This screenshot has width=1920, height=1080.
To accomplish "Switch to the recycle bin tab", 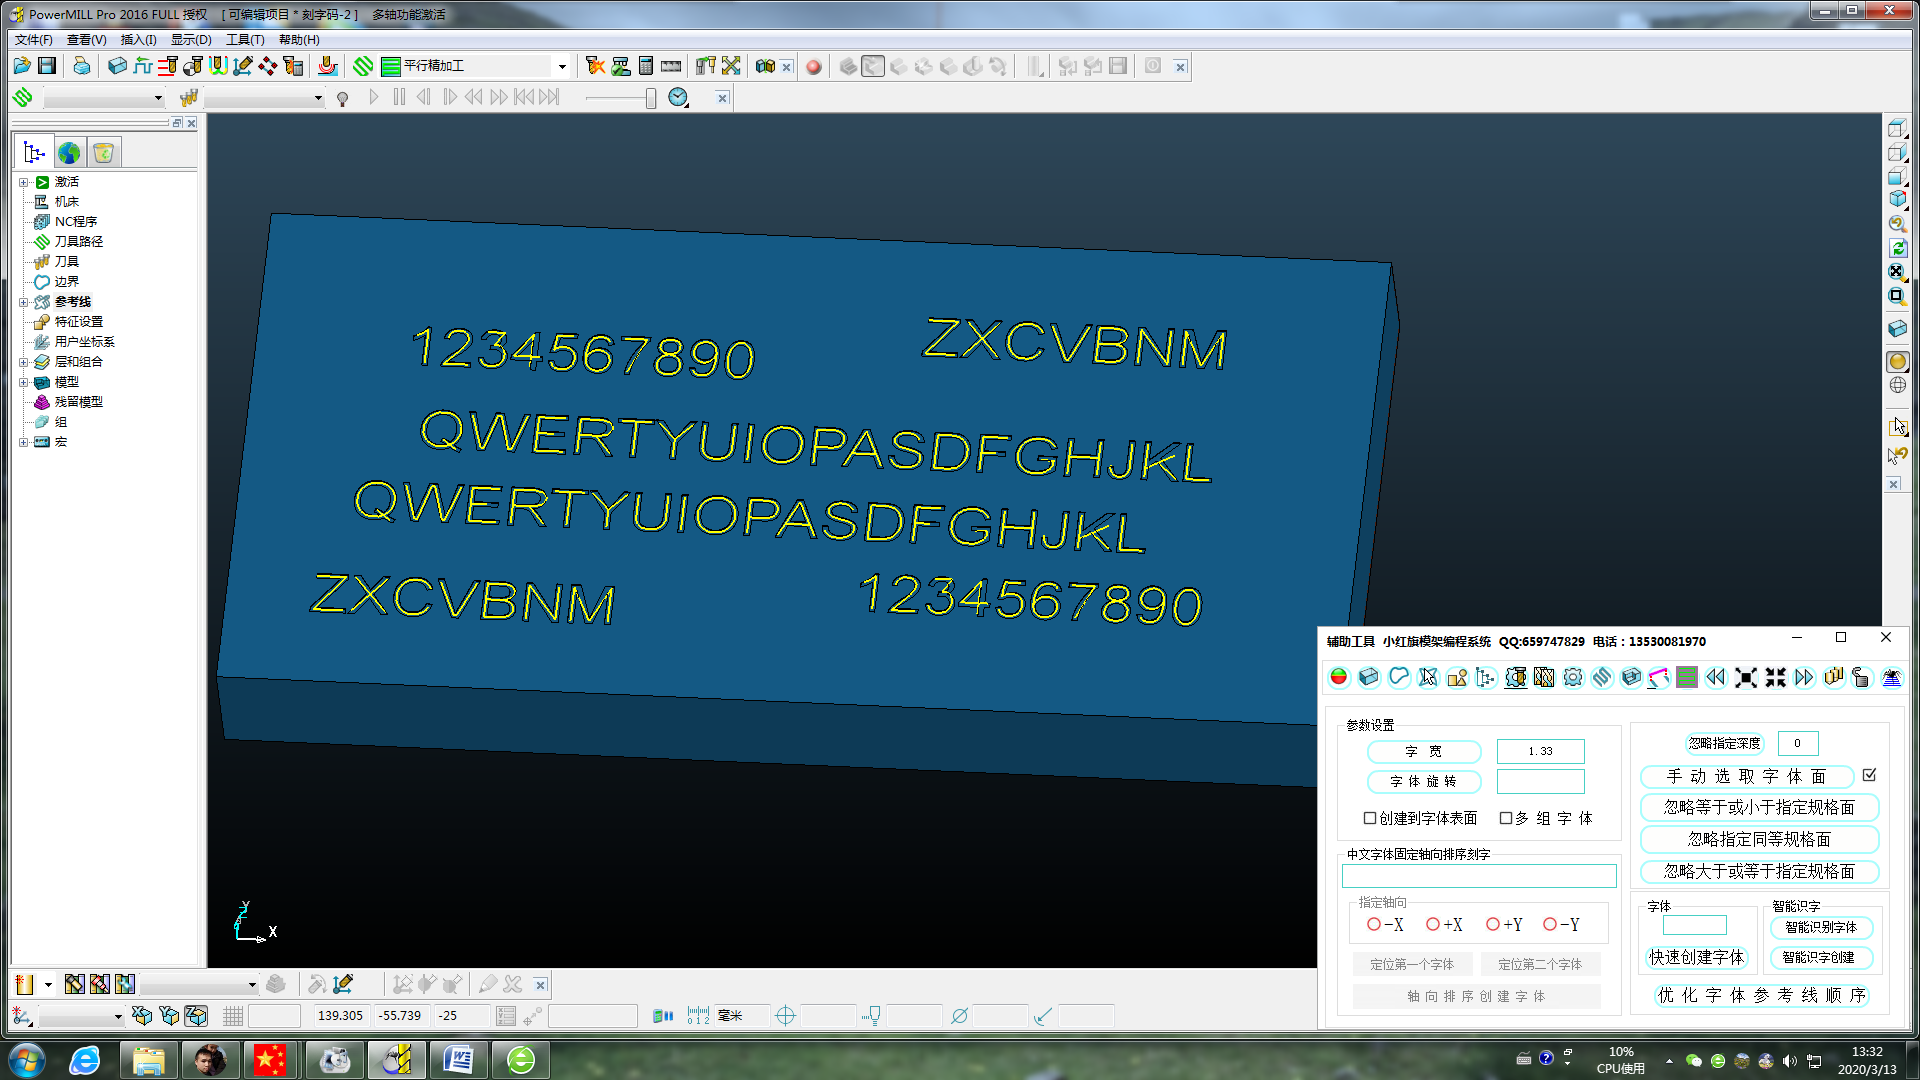I will tap(103, 152).
